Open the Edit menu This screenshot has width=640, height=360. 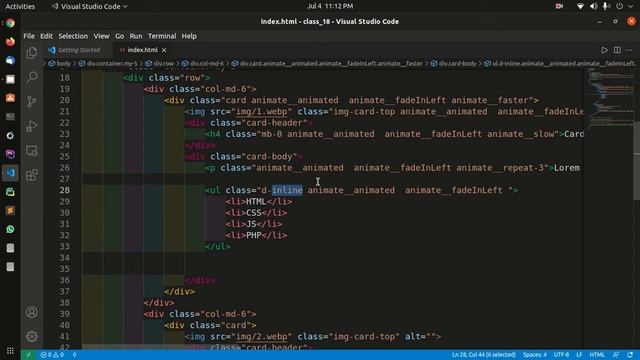coord(46,36)
